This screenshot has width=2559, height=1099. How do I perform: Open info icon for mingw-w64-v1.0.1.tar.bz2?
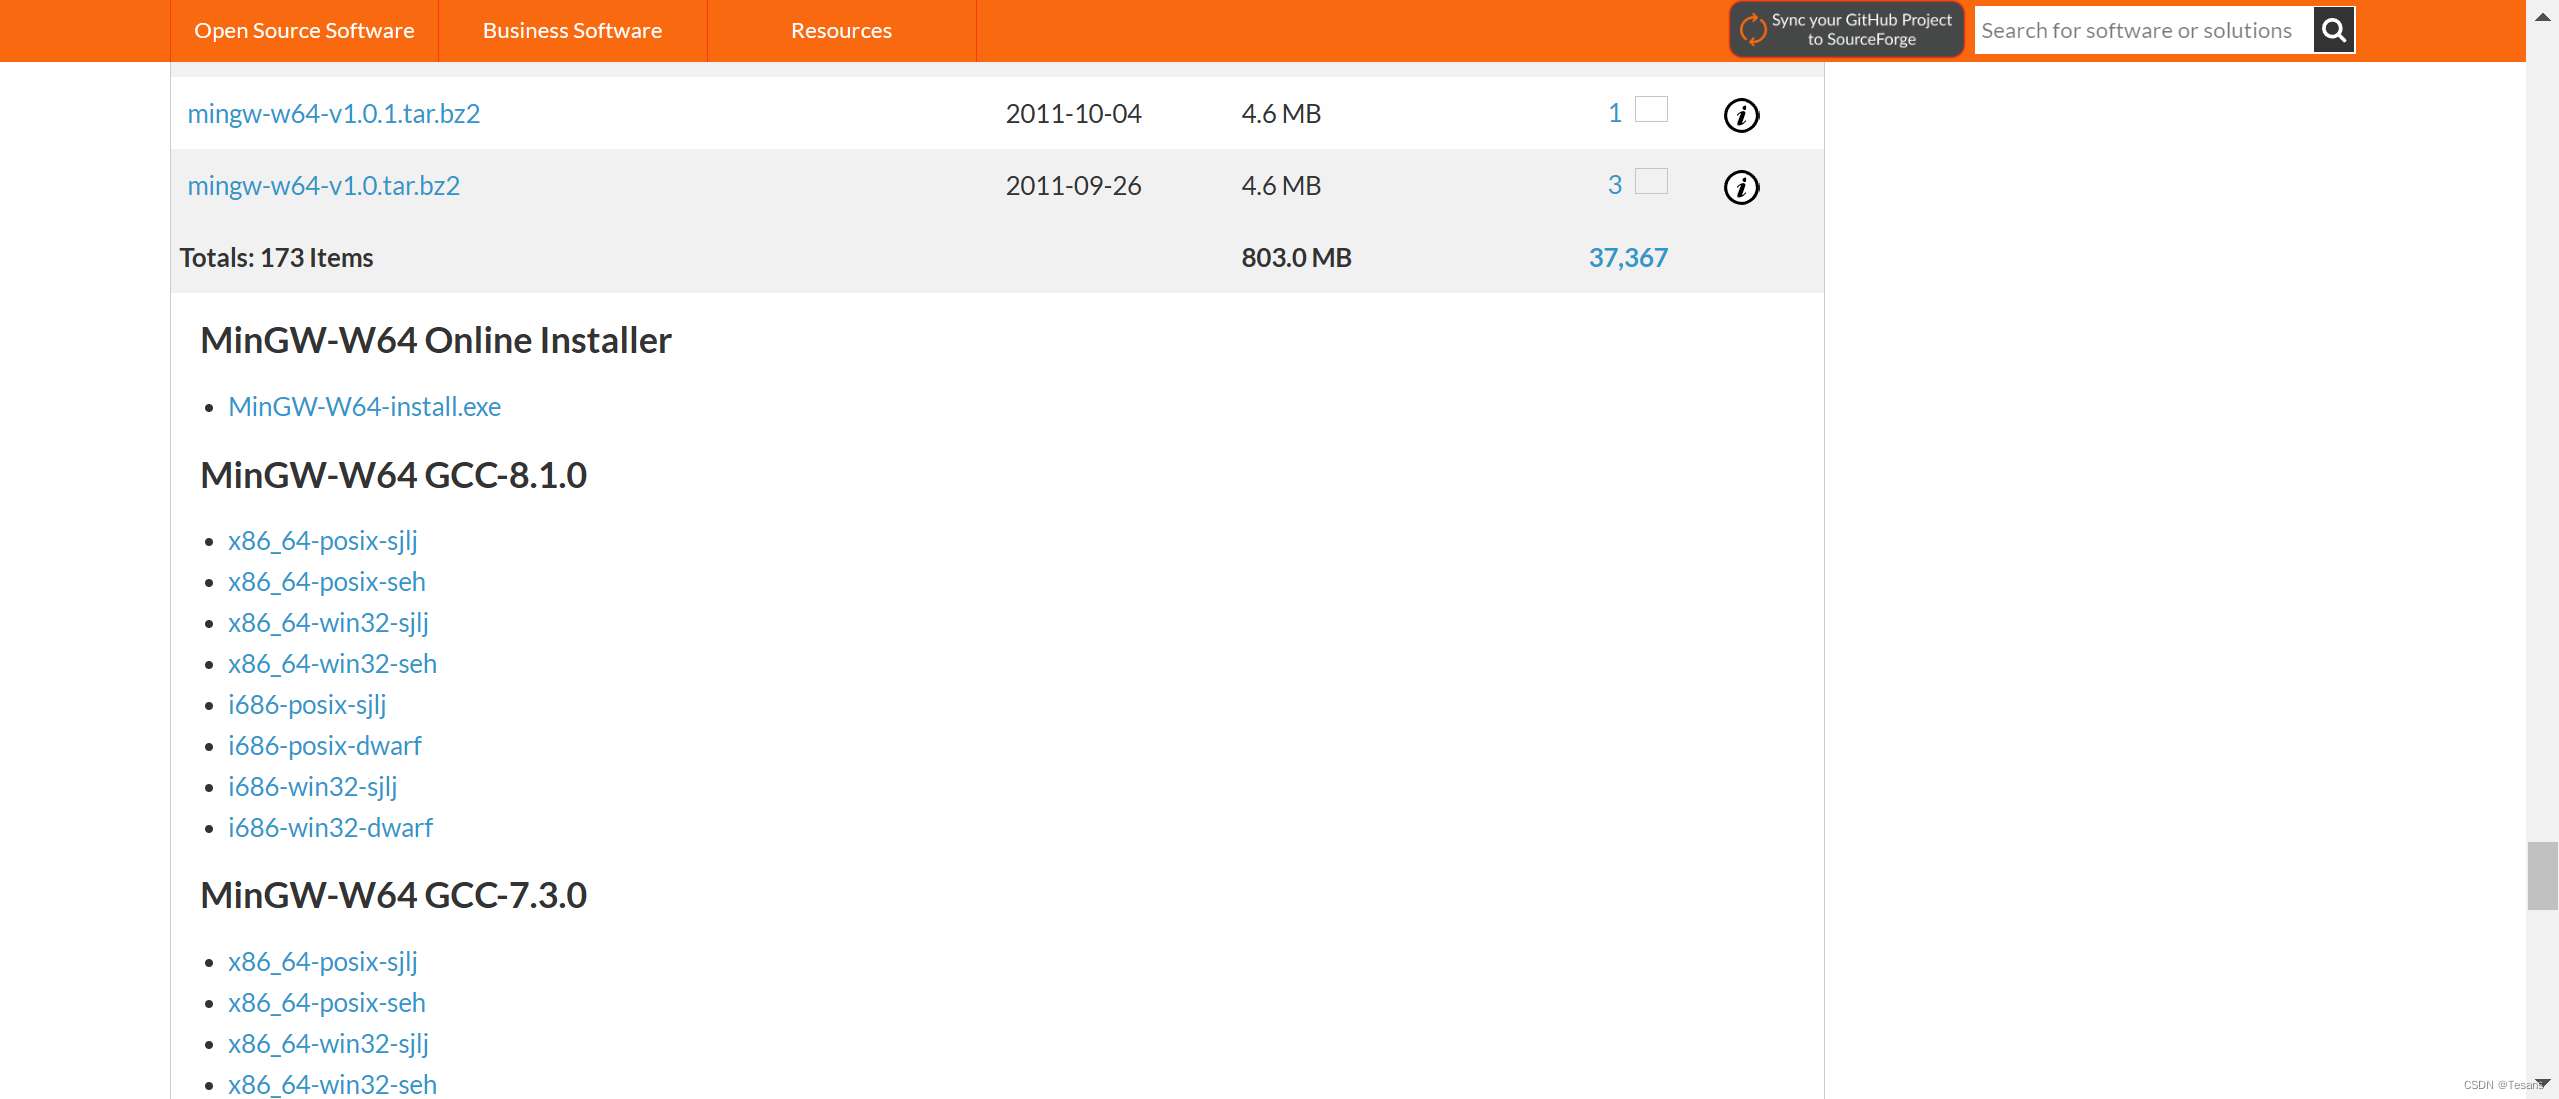tap(1741, 115)
